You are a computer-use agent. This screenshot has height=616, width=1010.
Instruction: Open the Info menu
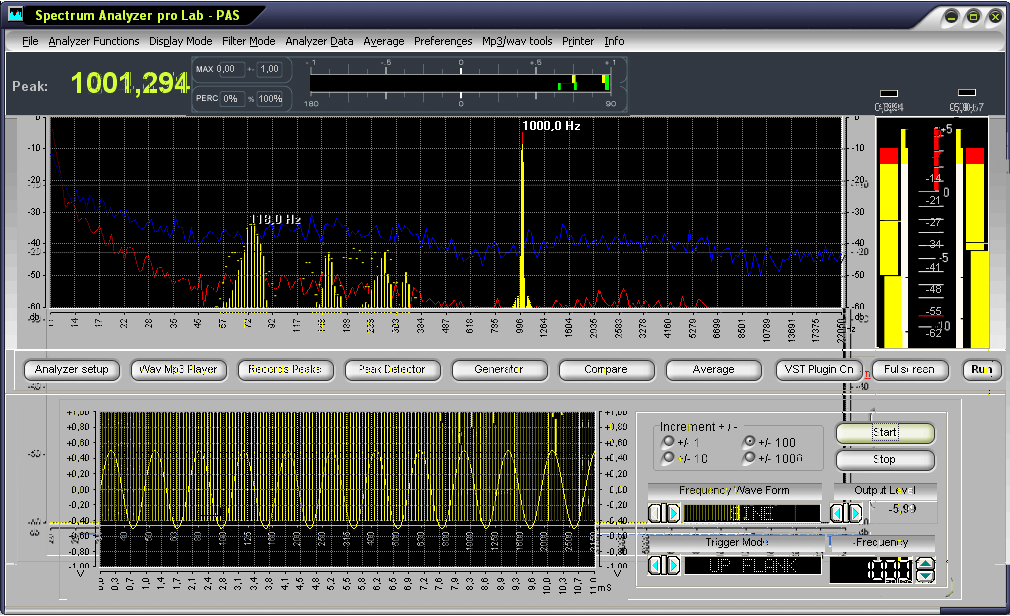point(614,41)
